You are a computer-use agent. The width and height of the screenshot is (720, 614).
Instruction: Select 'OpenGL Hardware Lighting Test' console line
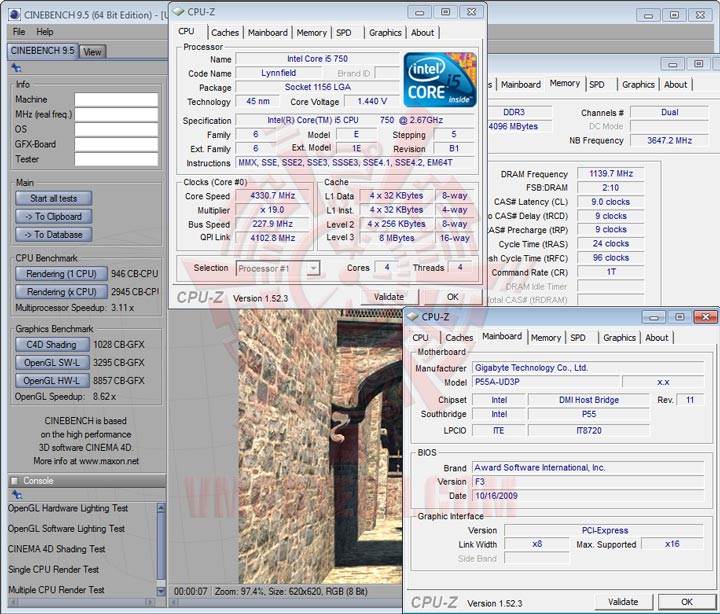tap(68, 508)
